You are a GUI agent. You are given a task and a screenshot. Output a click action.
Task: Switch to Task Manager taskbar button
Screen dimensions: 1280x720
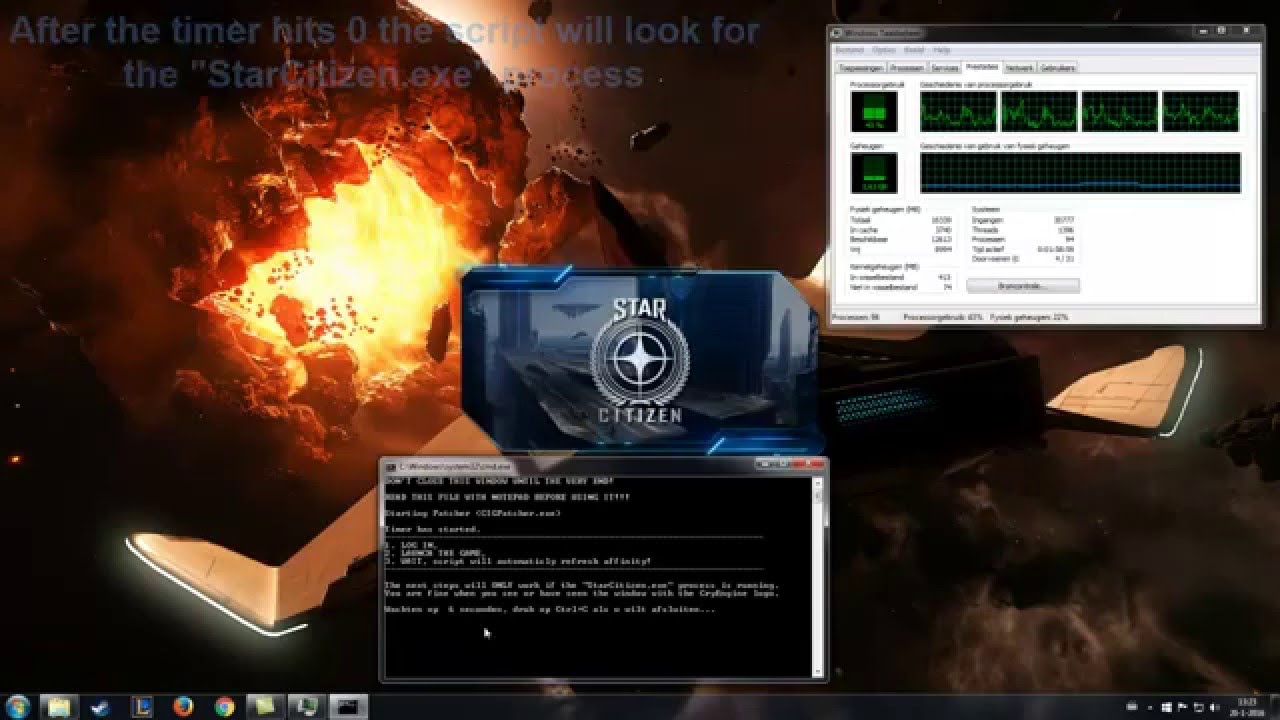(x=308, y=707)
